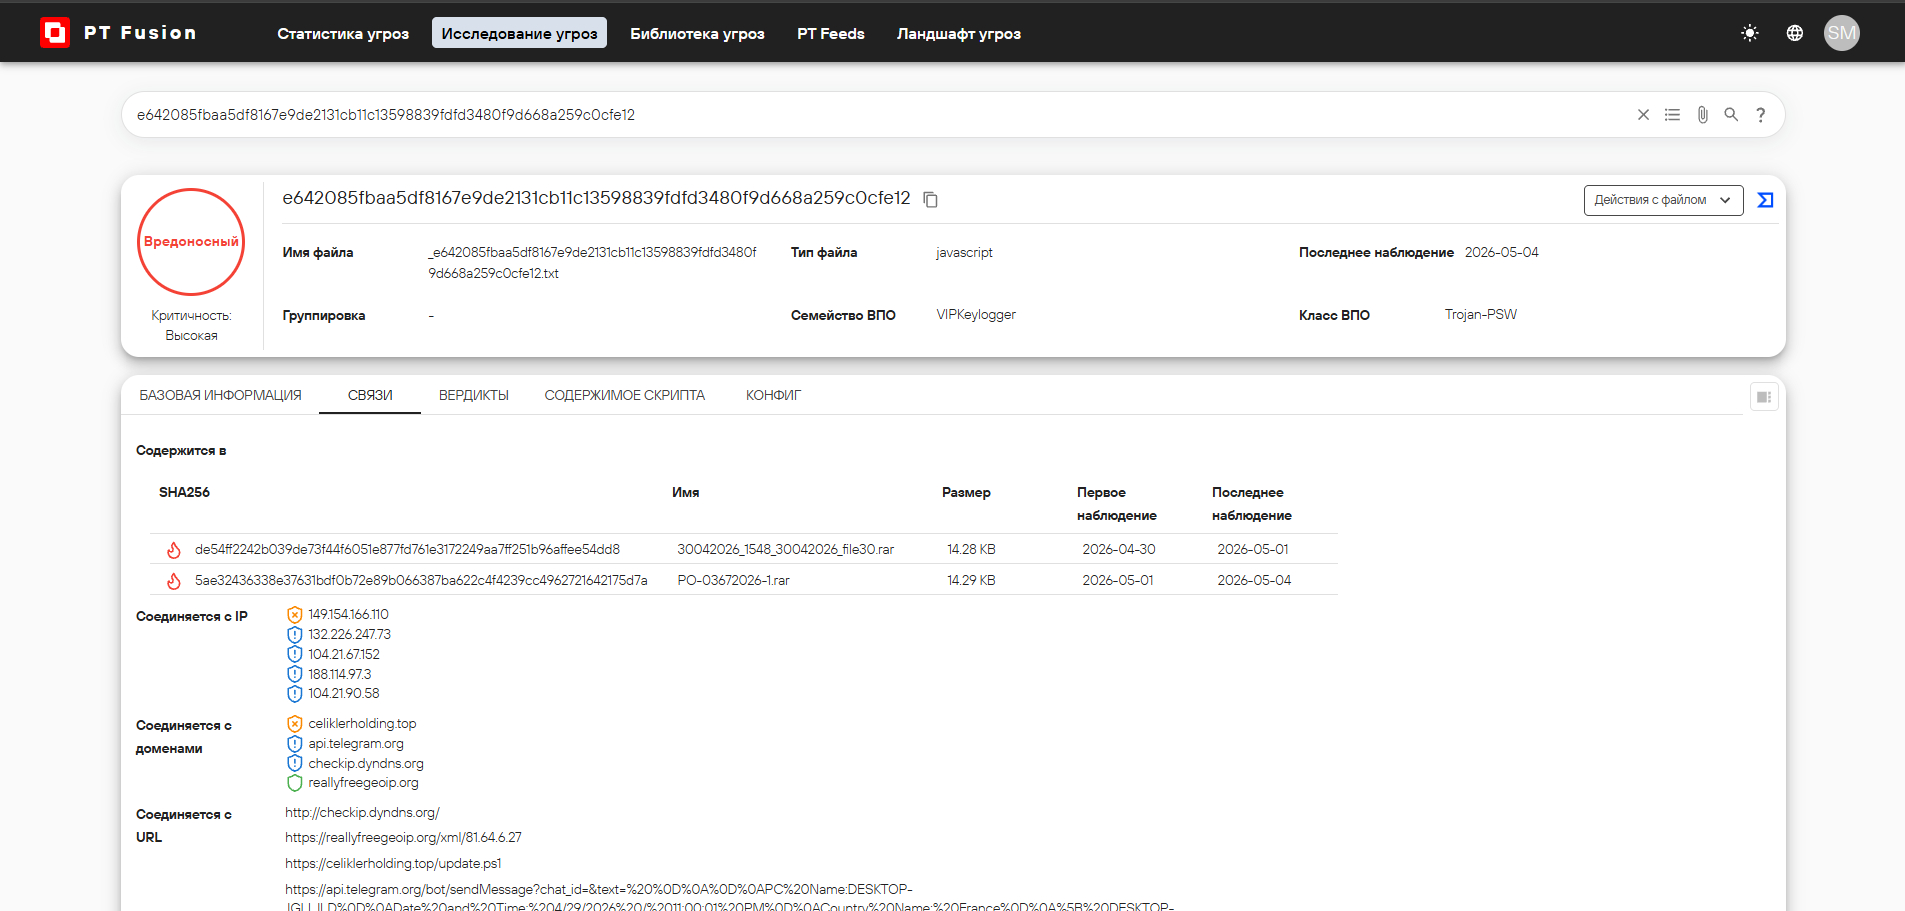Image resolution: width=1905 pixels, height=911 pixels.
Task: Click the 'Размер' column header
Action: point(966,493)
